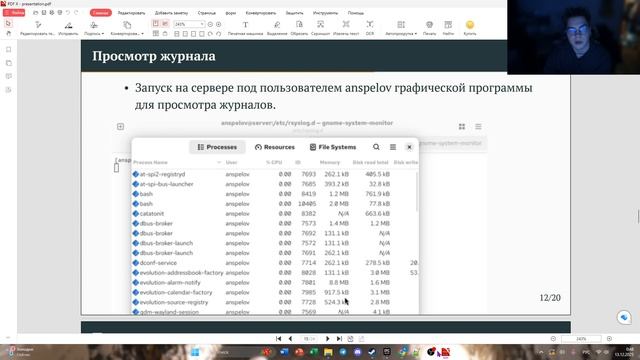
Task: Choose the hand pan tool
Action: tap(9, 33)
